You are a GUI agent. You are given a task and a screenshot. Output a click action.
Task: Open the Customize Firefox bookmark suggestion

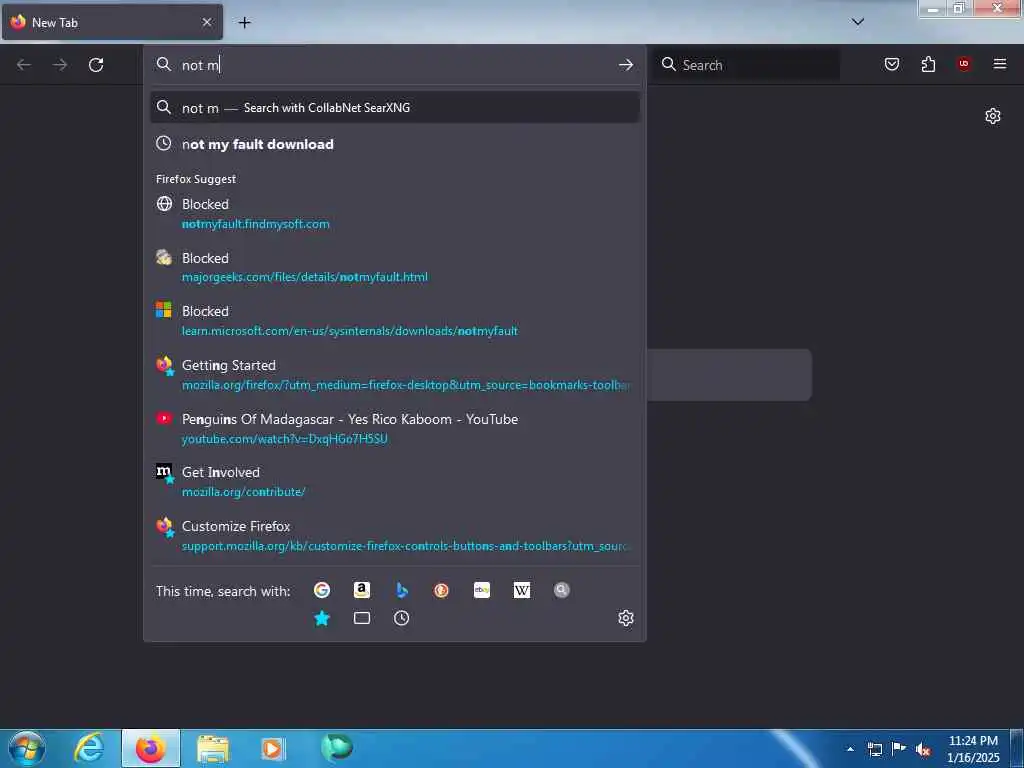click(x=394, y=536)
